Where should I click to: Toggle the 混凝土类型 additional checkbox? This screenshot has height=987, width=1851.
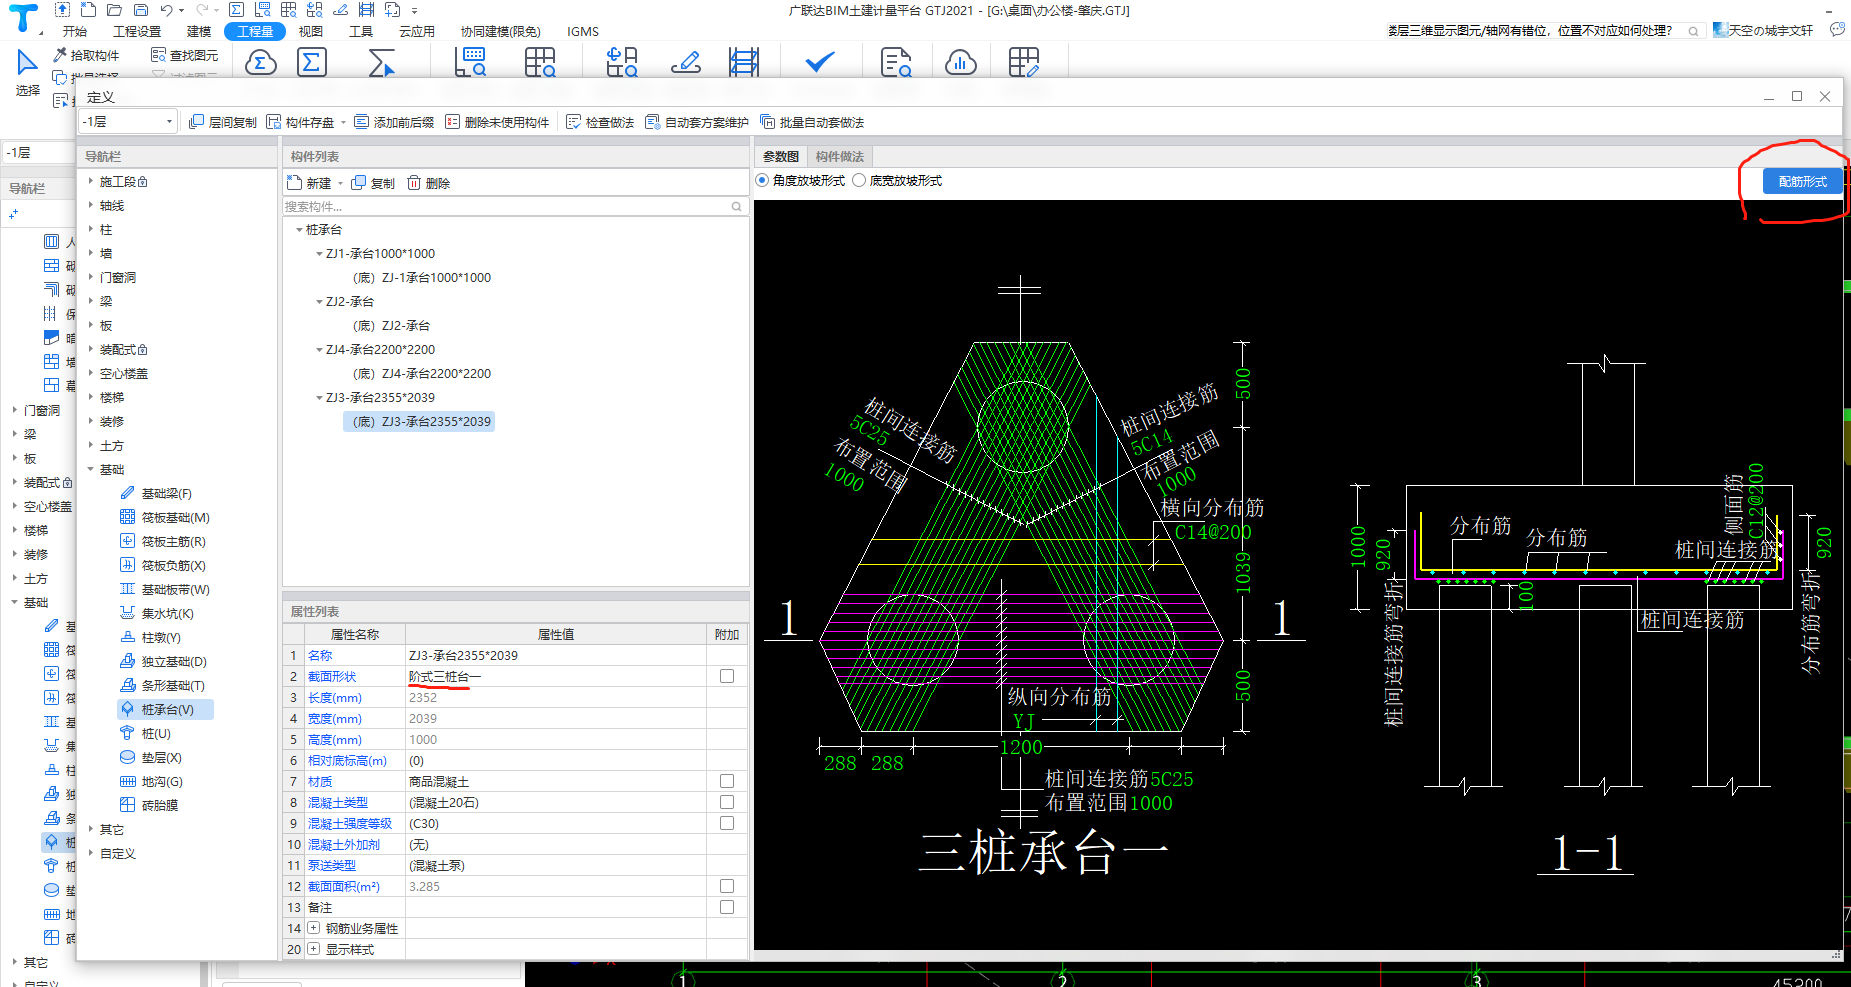[x=727, y=802]
